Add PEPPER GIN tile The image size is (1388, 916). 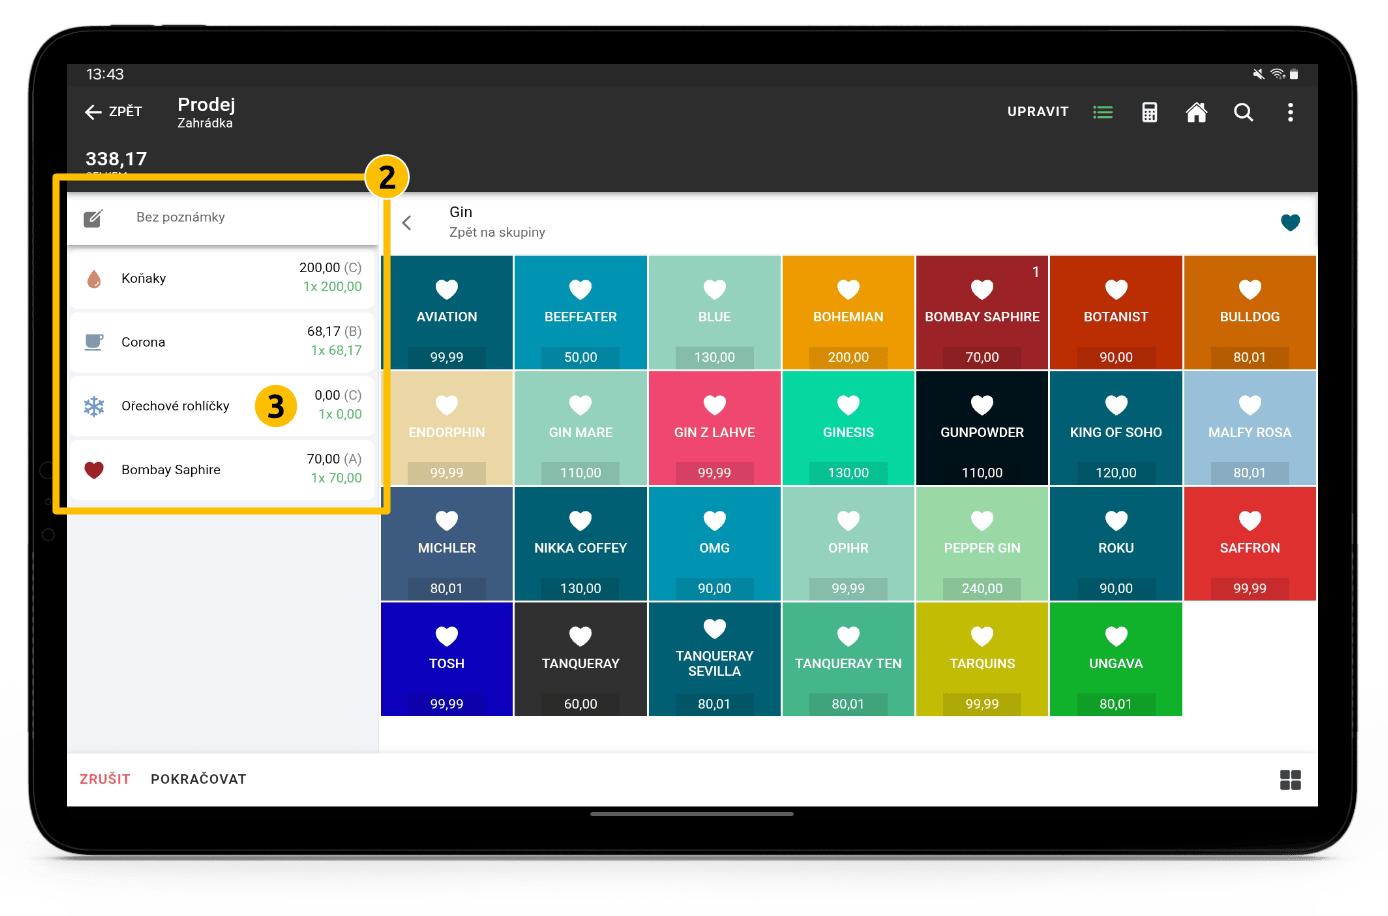pyautogui.click(x=982, y=544)
